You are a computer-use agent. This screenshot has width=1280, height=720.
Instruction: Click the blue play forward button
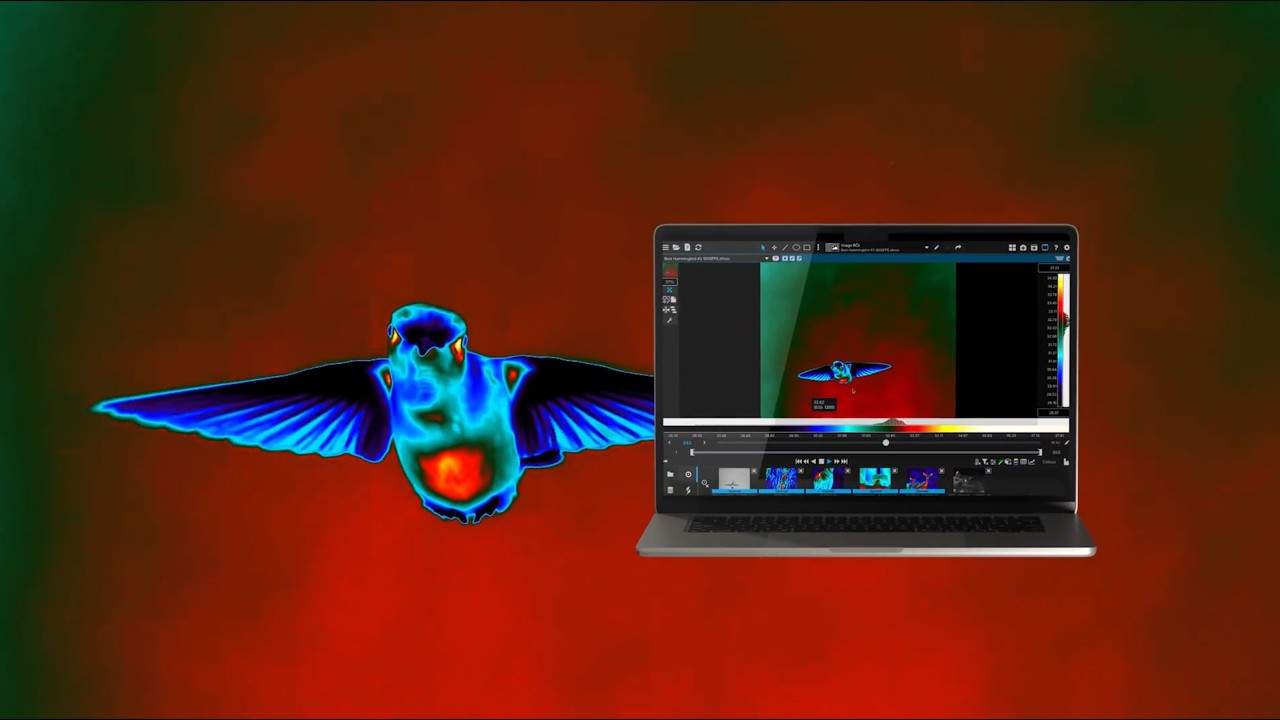click(829, 461)
